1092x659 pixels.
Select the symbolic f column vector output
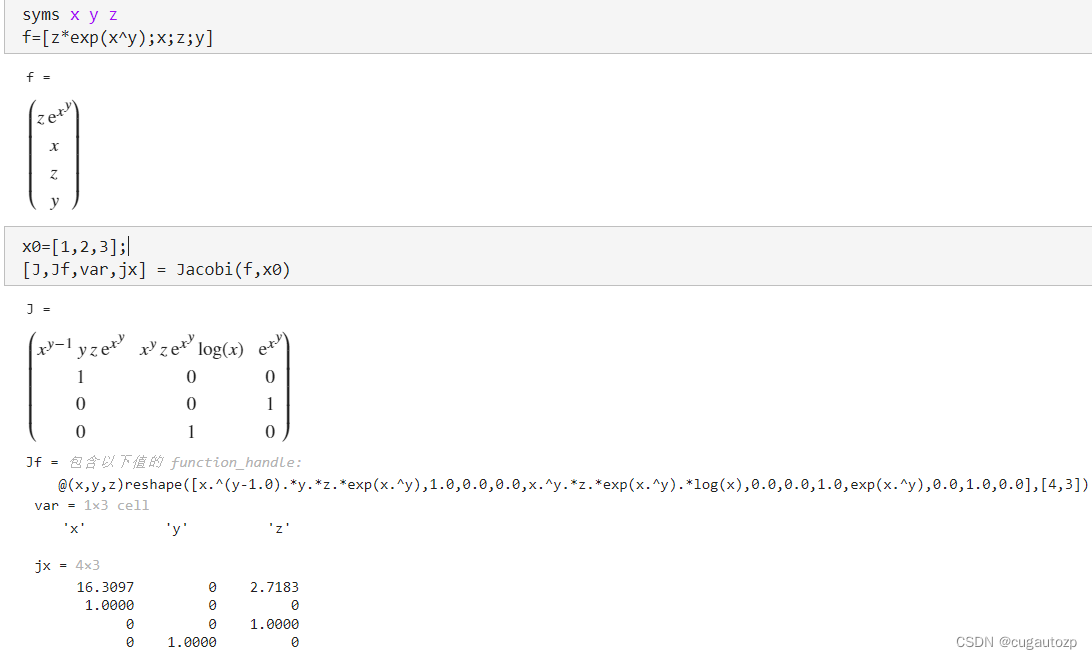pos(54,155)
